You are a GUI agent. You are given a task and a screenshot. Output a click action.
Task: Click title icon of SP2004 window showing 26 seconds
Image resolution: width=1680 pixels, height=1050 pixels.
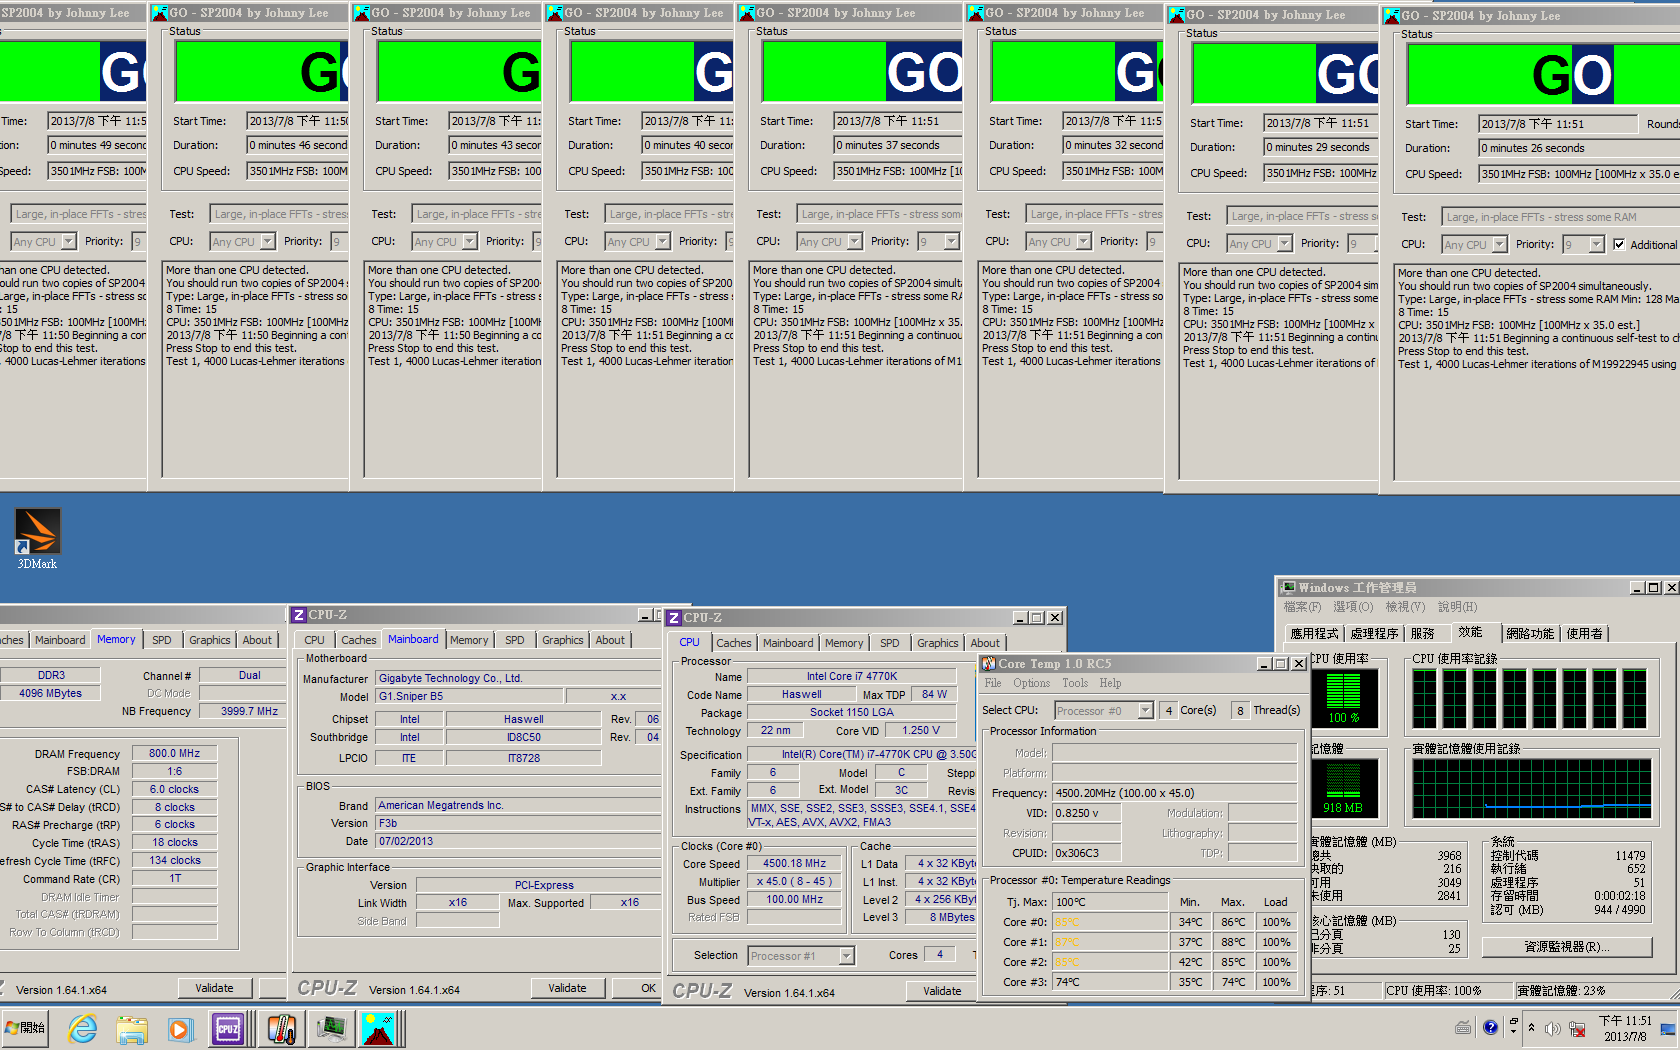tap(1391, 16)
